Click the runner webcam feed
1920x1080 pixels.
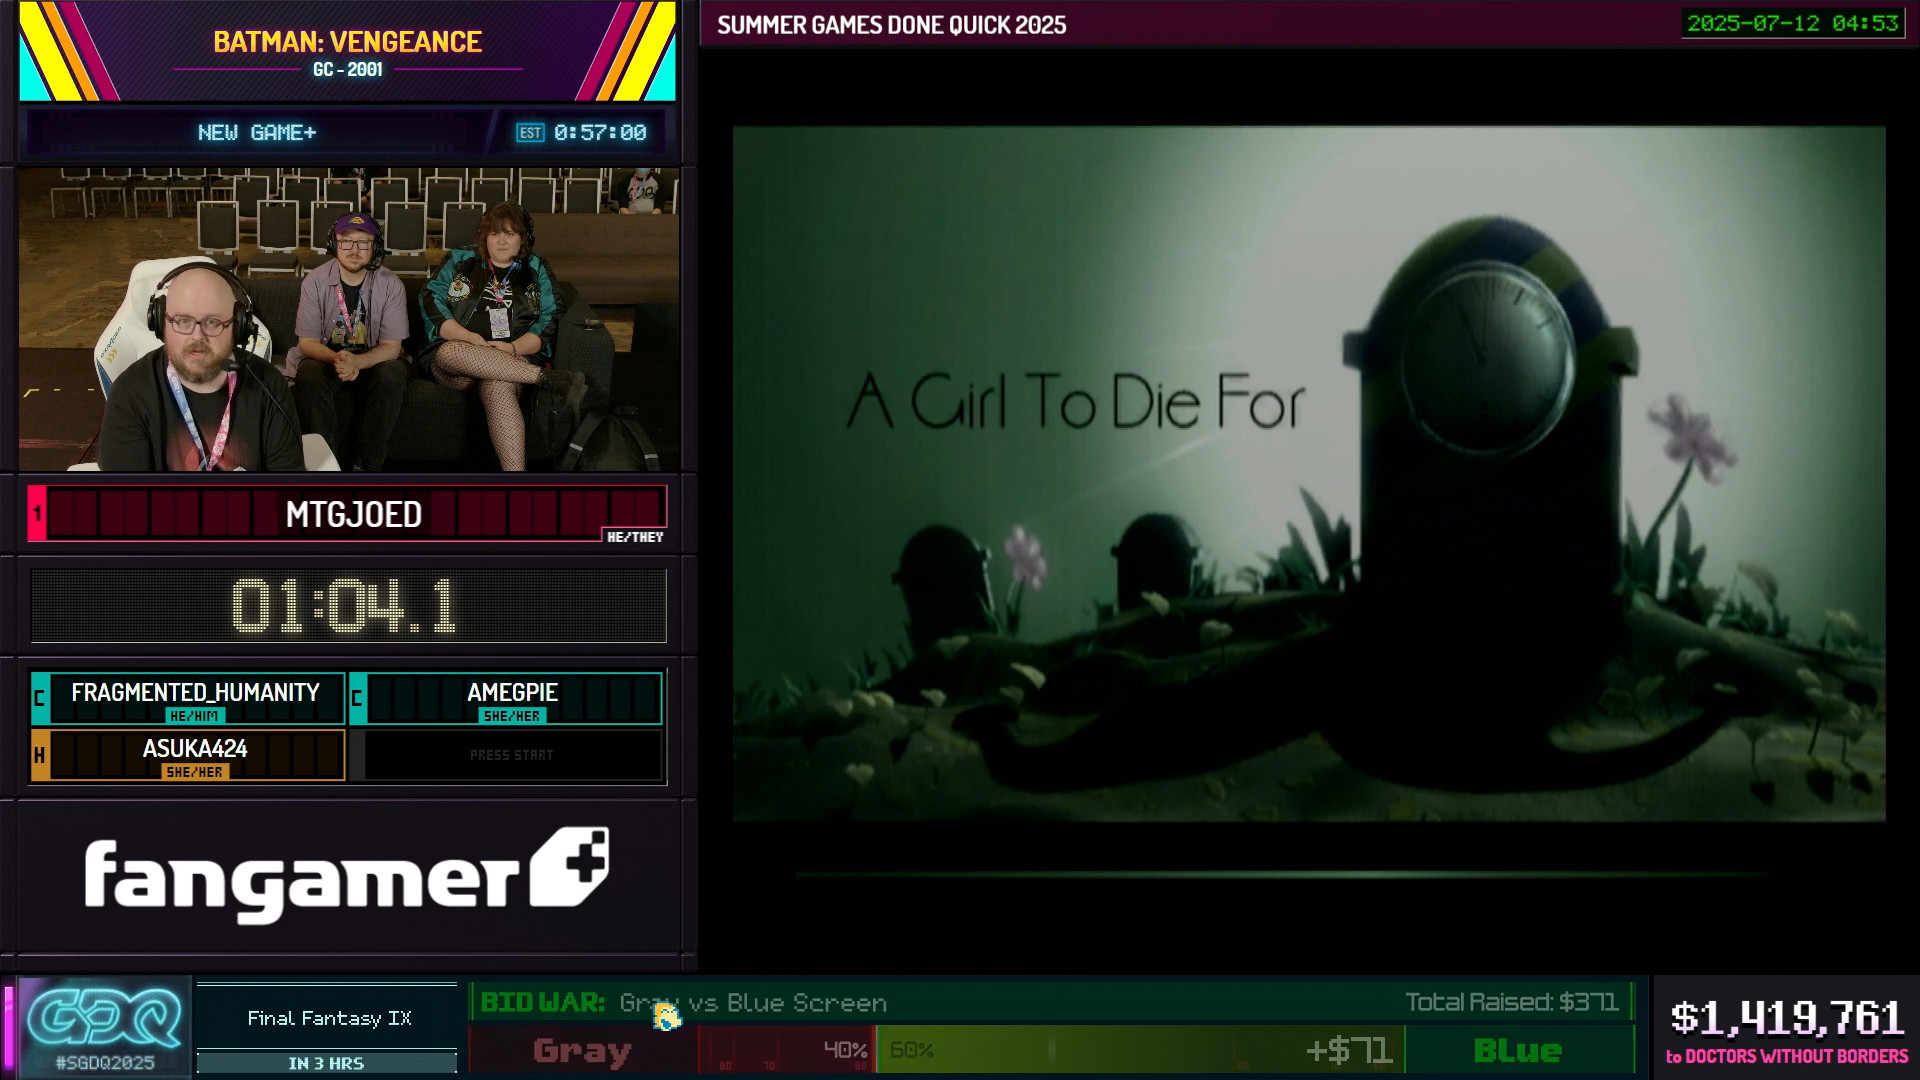[349, 319]
